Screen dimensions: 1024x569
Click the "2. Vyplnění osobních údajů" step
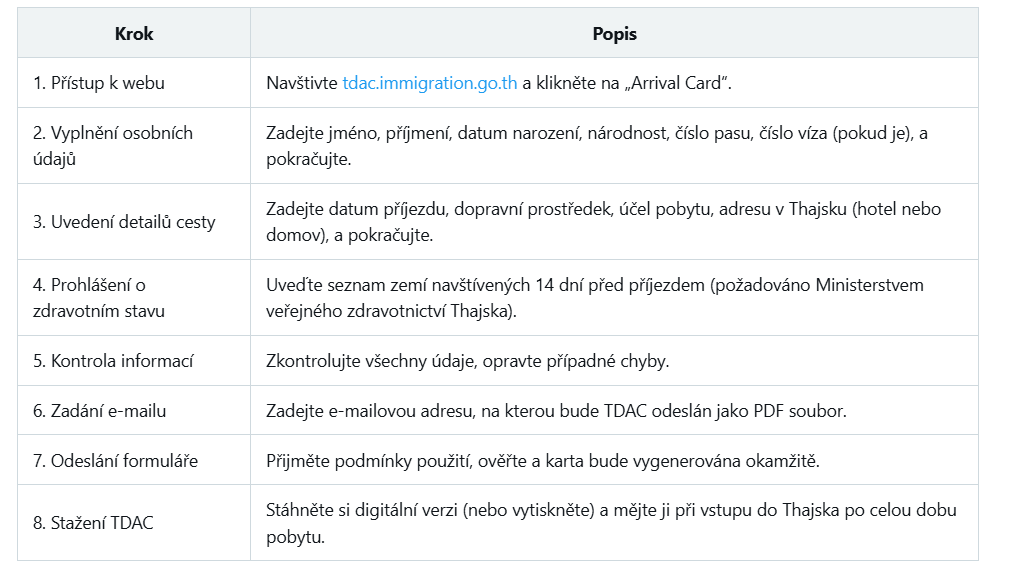pyautogui.click(x=112, y=146)
